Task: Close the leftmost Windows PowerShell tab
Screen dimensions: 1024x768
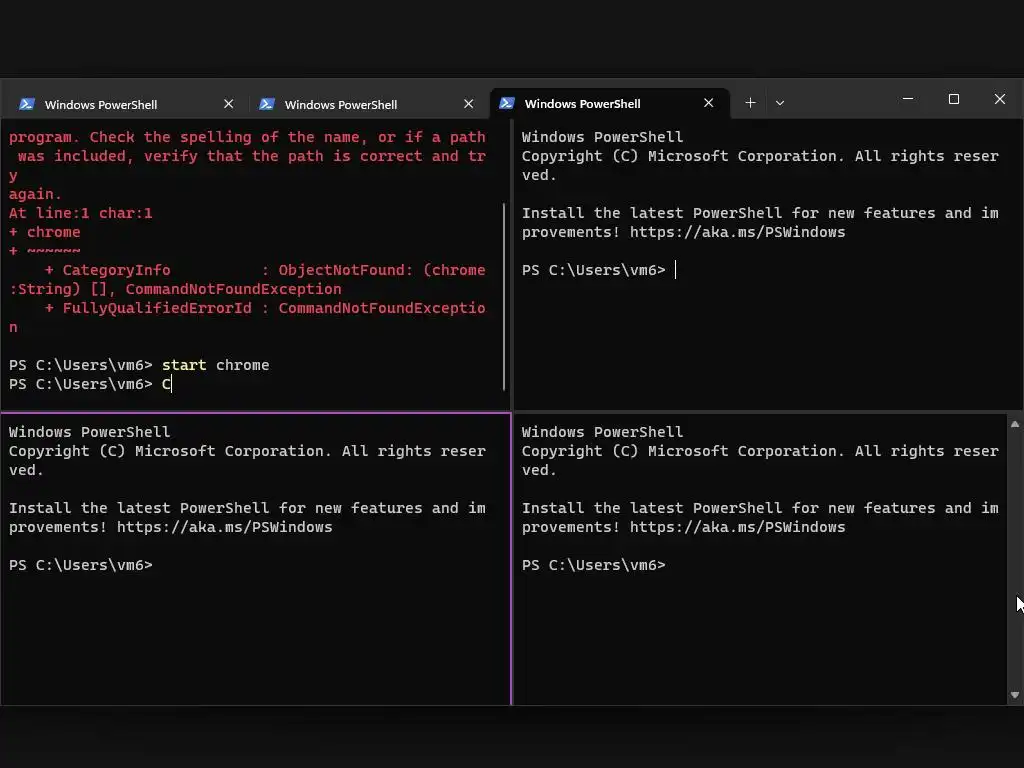Action: coord(229,104)
